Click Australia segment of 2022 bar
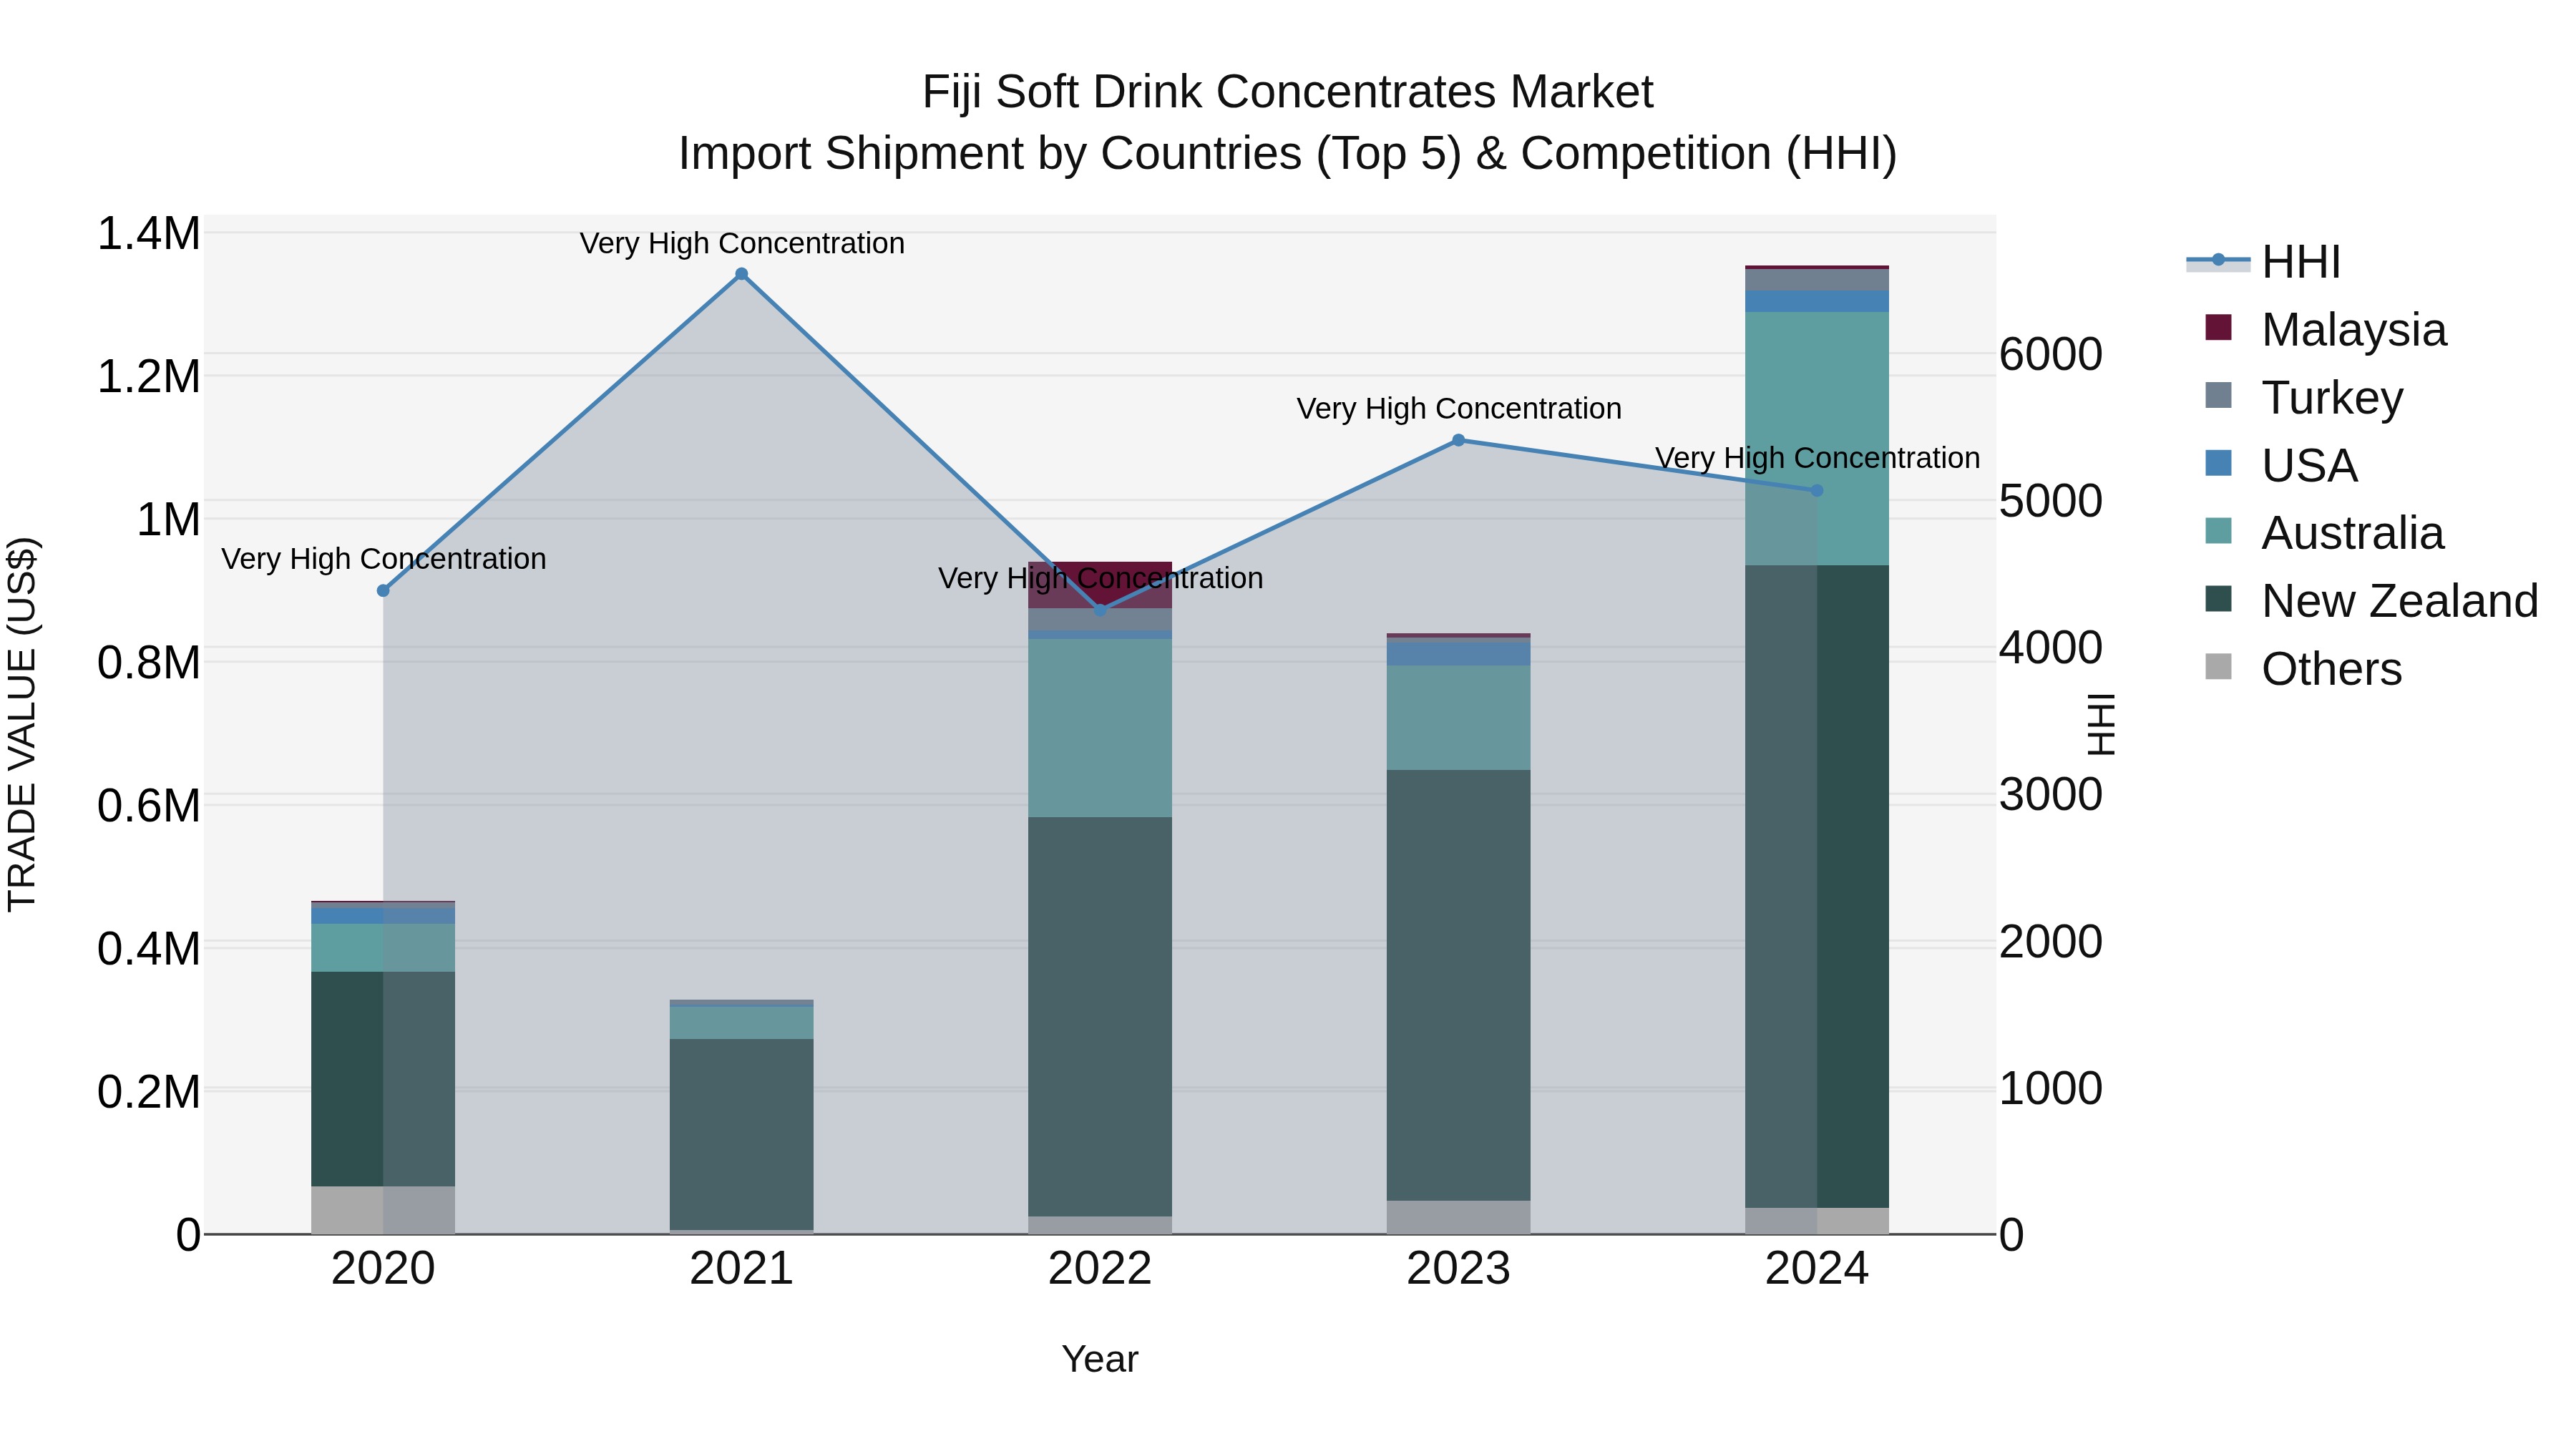The height and width of the screenshot is (1449, 2576). pyautogui.click(x=1100, y=728)
